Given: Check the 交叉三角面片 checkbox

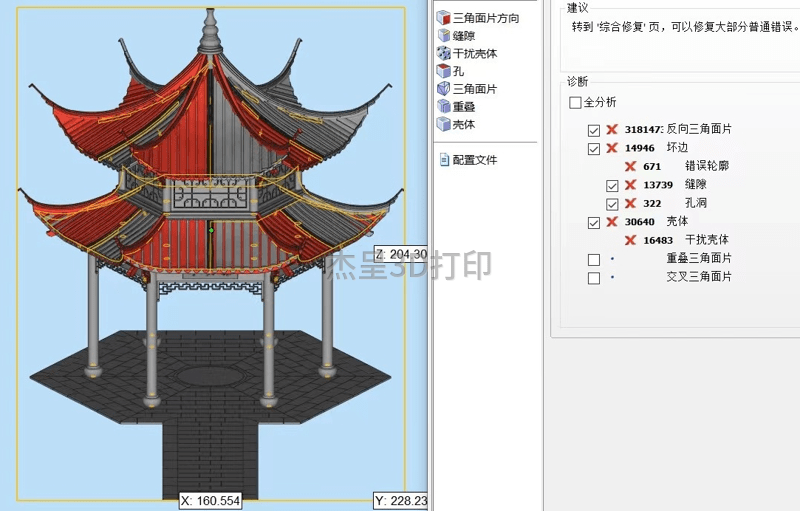Looking at the screenshot, I should click(594, 277).
